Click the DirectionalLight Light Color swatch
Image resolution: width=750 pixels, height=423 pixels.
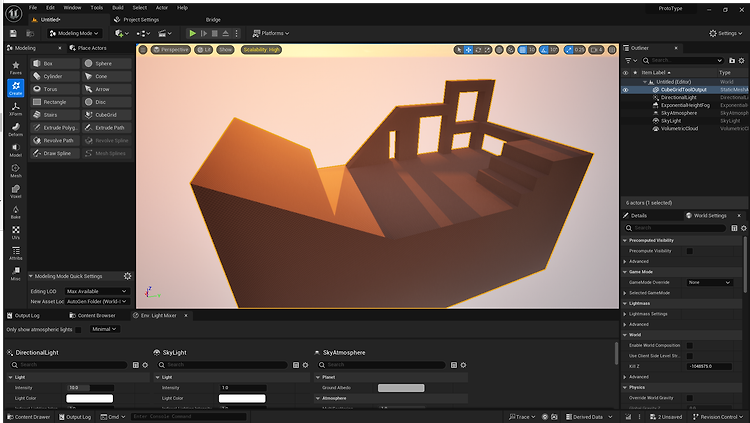[x=89, y=399]
